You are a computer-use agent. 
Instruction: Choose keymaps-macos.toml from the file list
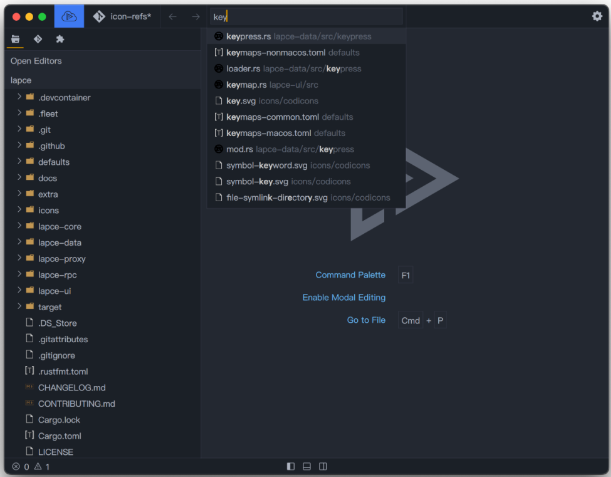(x=270, y=133)
